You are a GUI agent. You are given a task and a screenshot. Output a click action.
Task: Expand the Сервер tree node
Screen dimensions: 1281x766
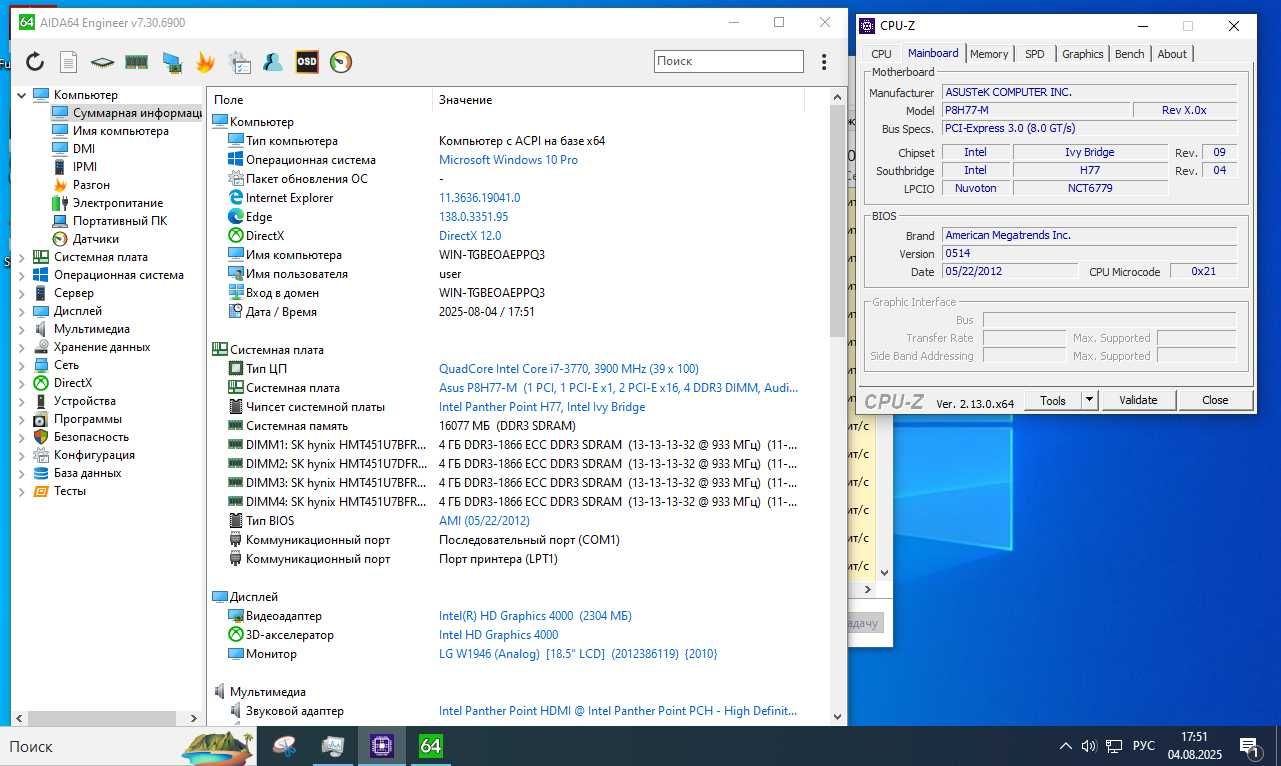[22, 293]
